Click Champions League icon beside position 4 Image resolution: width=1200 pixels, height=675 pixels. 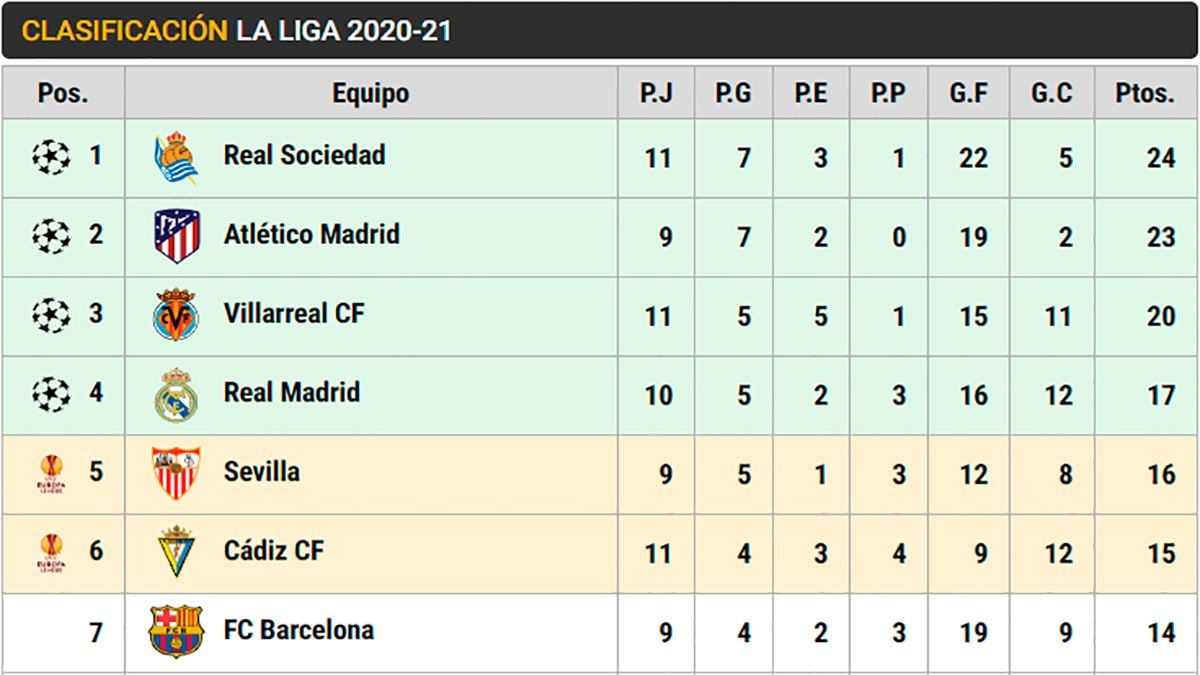[51, 394]
